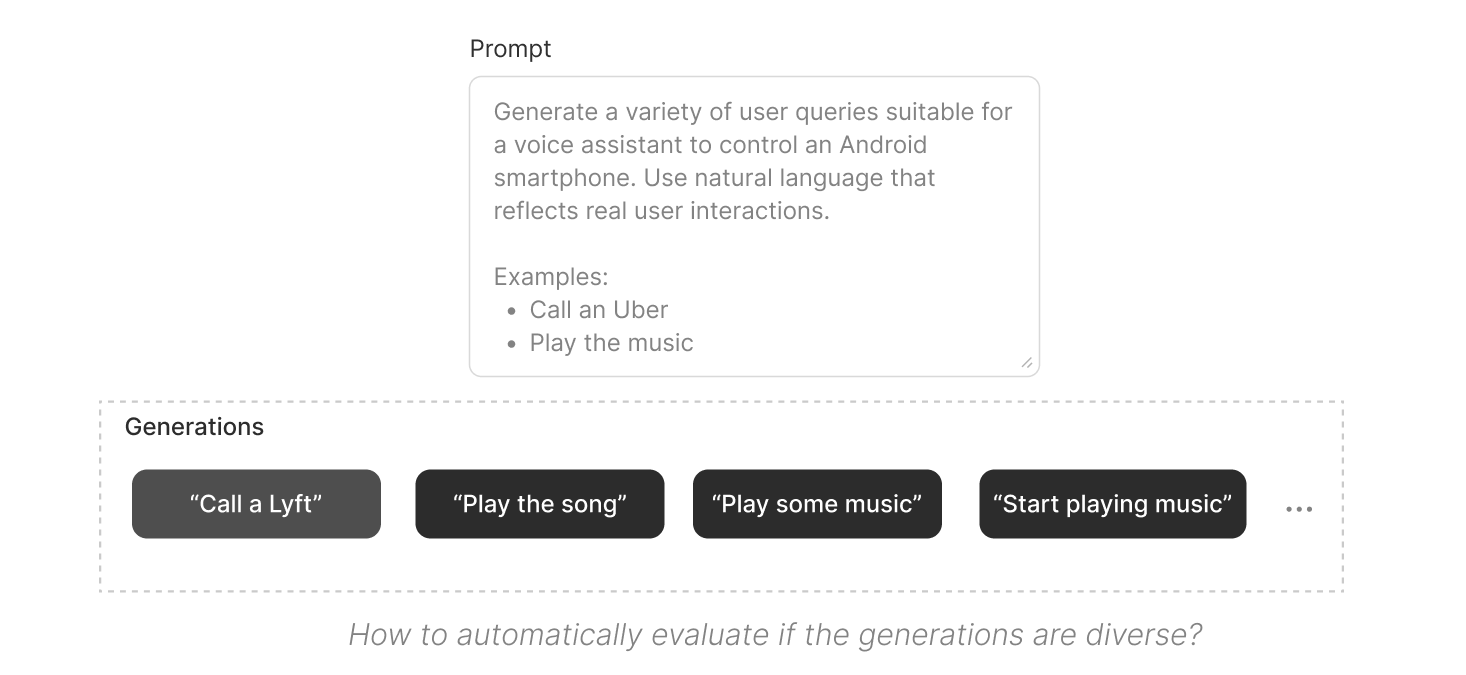Click the "Prompt" field label
Viewport: 1466px width, 675px height.
click(510, 49)
